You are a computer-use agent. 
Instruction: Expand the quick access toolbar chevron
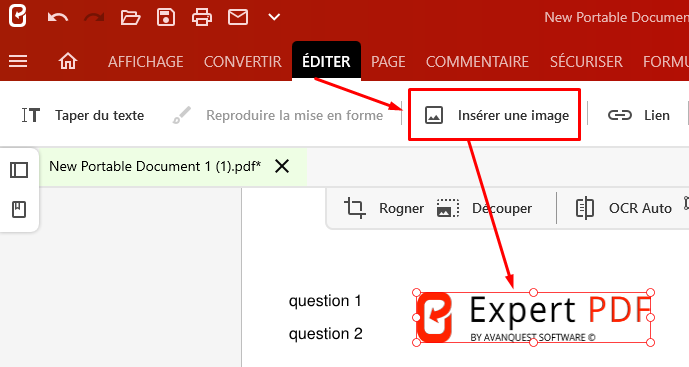(274, 18)
